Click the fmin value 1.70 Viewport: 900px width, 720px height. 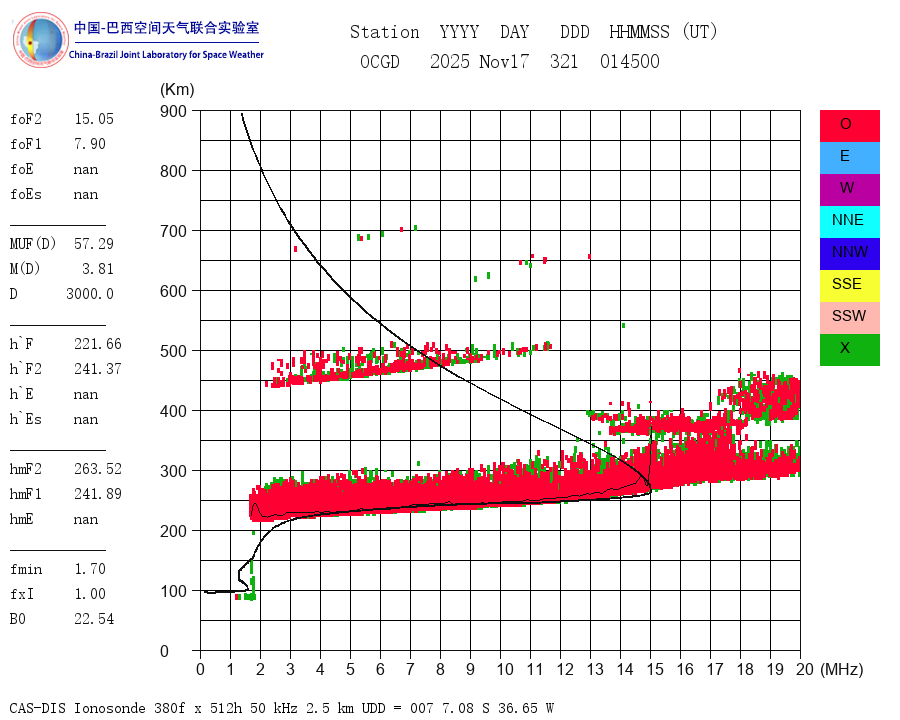click(90, 569)
